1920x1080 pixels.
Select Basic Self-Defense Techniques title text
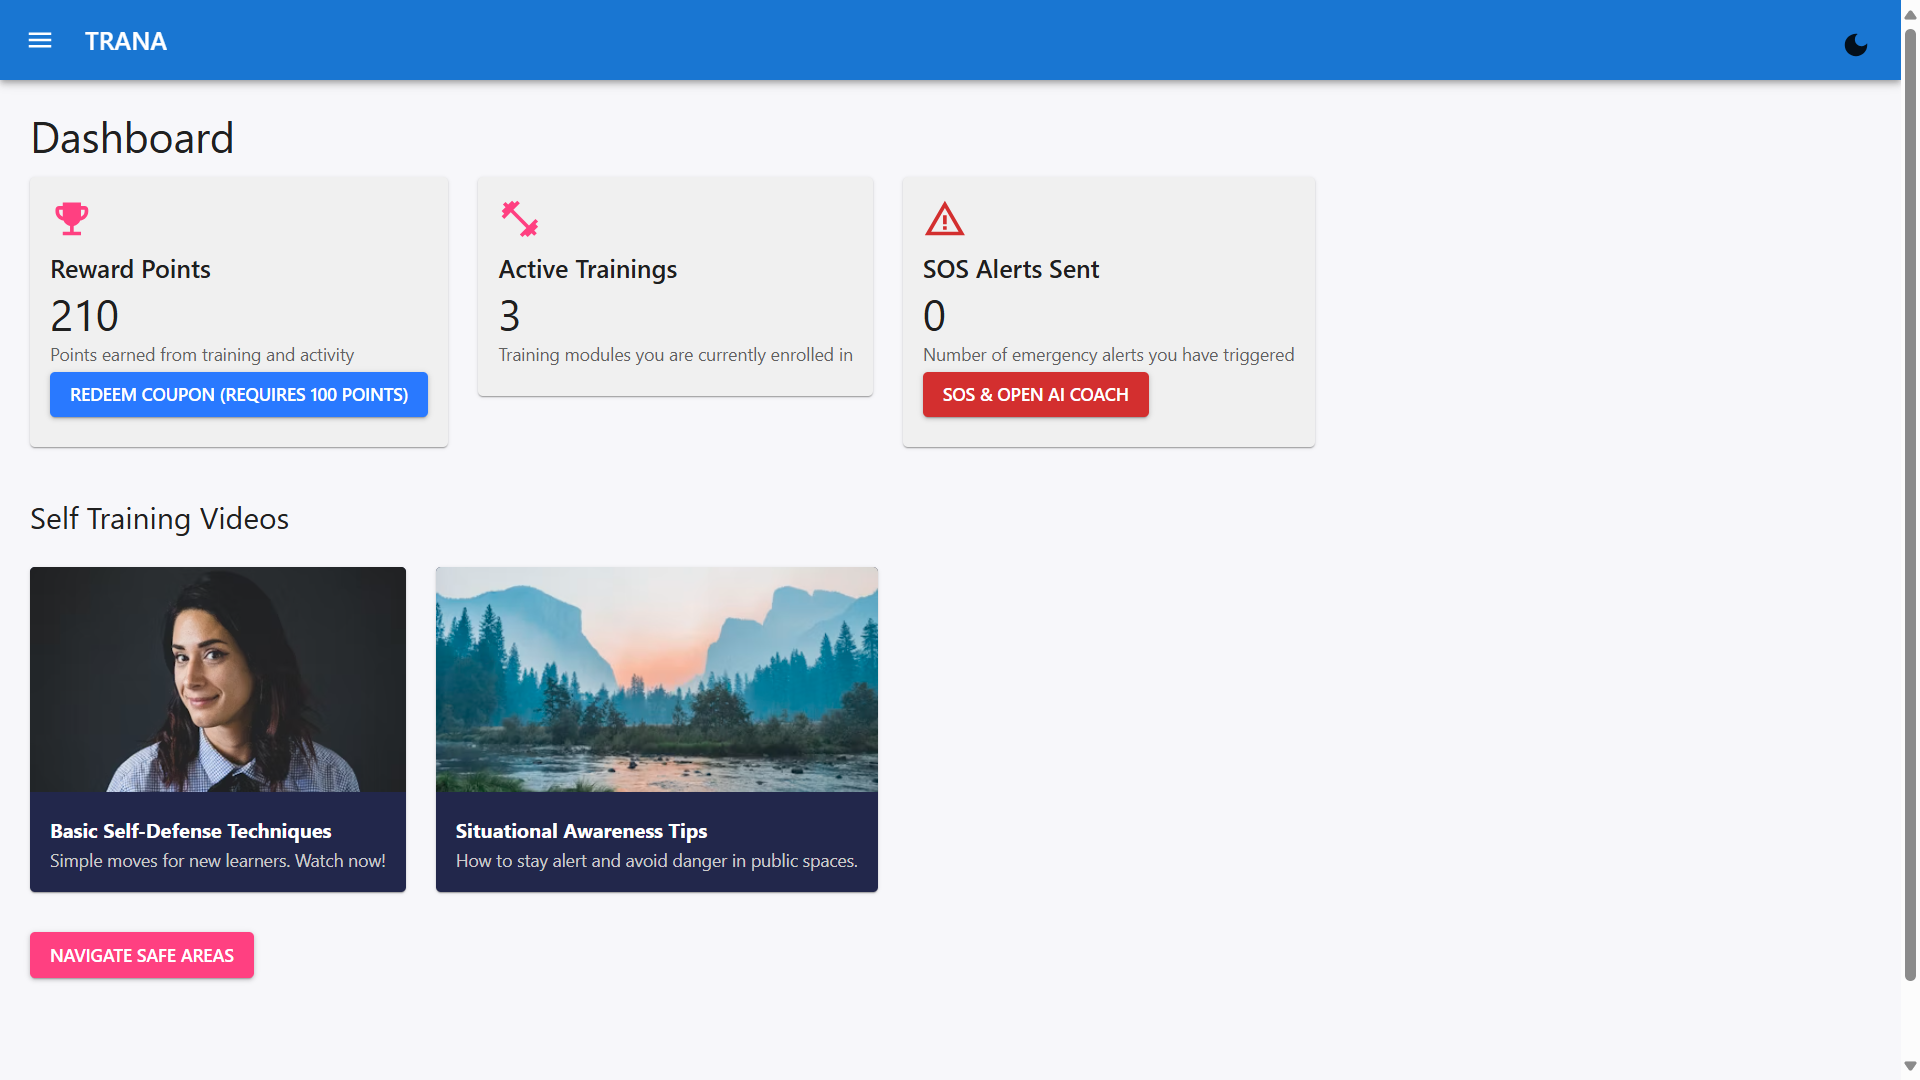tap(190, 831)
